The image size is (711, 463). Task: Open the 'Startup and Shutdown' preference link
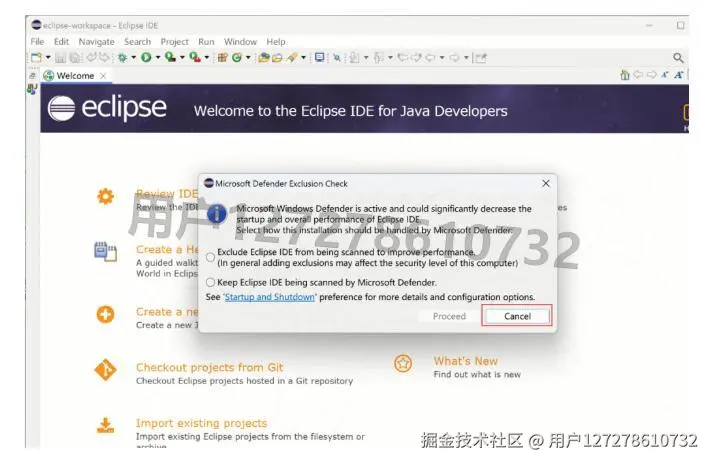tap(269, 297)
